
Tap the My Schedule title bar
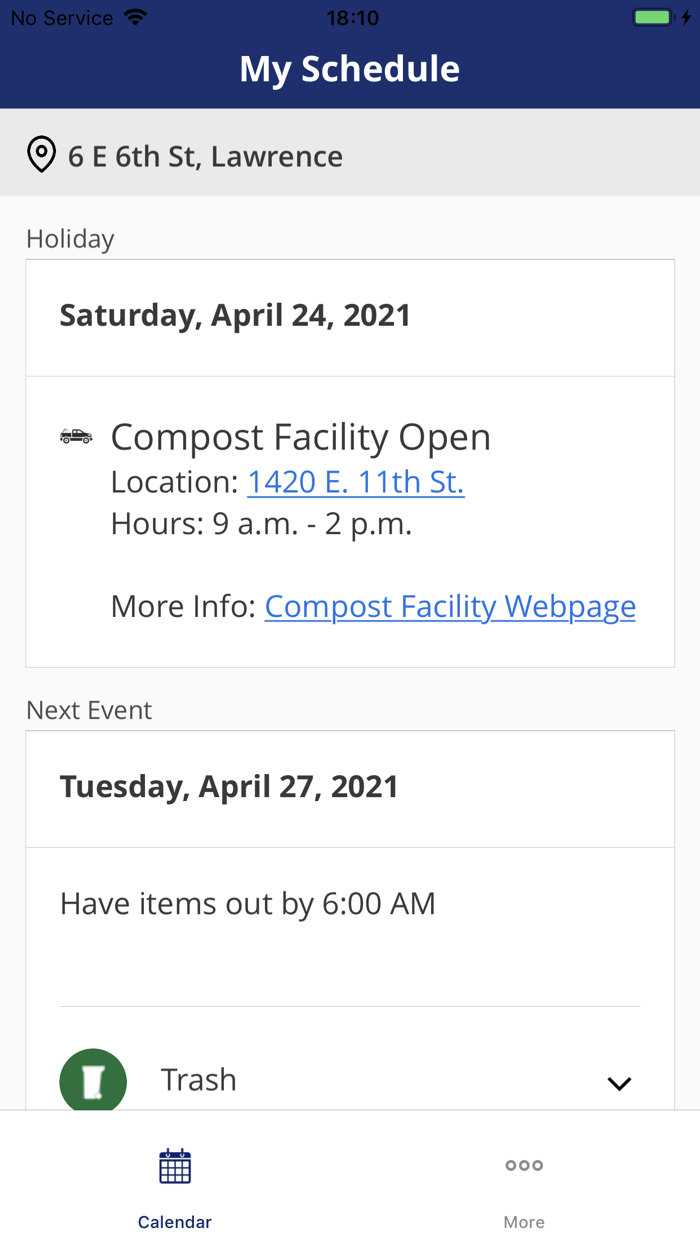tap(349, 68)
